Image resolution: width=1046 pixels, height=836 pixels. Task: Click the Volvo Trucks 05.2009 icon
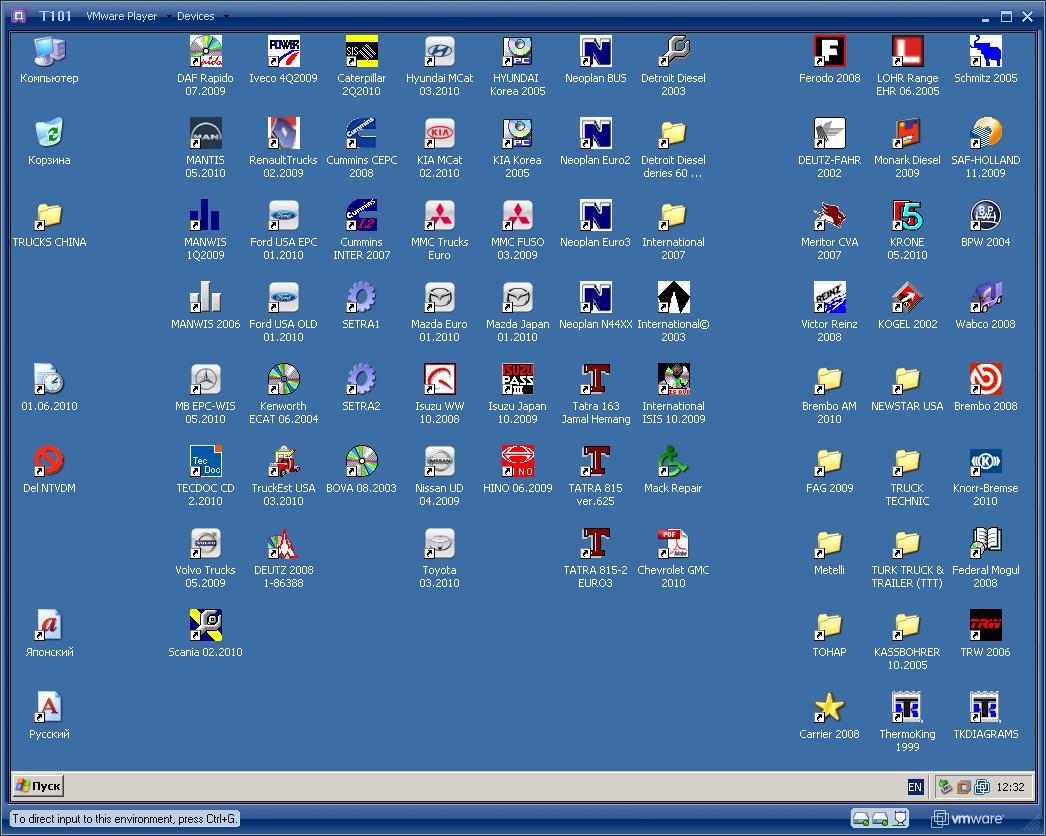coord(206,544)
